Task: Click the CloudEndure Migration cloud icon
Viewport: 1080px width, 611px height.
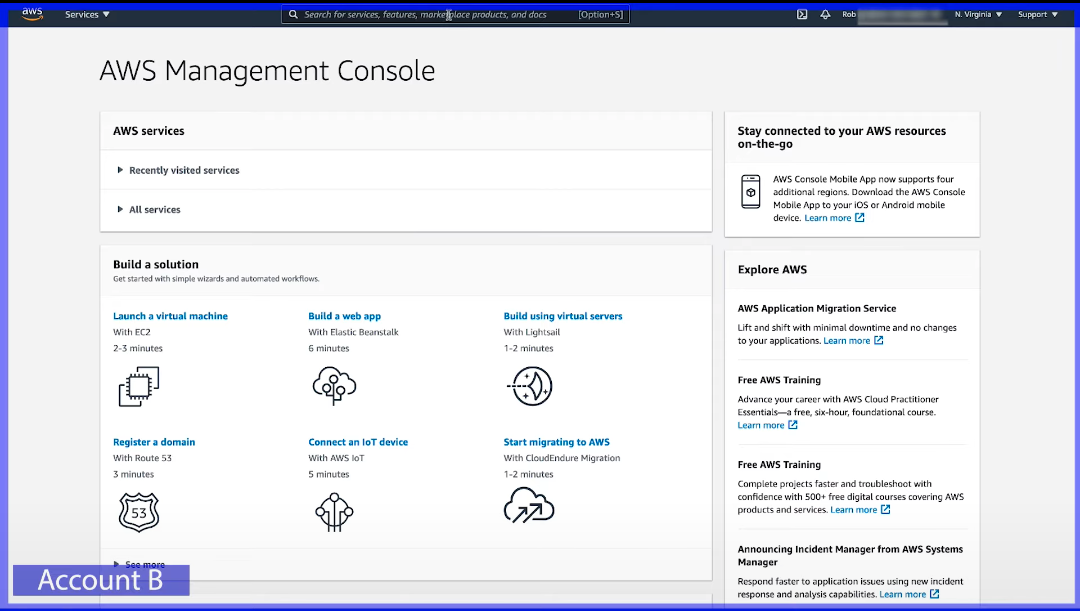Action: coord(529,506)
